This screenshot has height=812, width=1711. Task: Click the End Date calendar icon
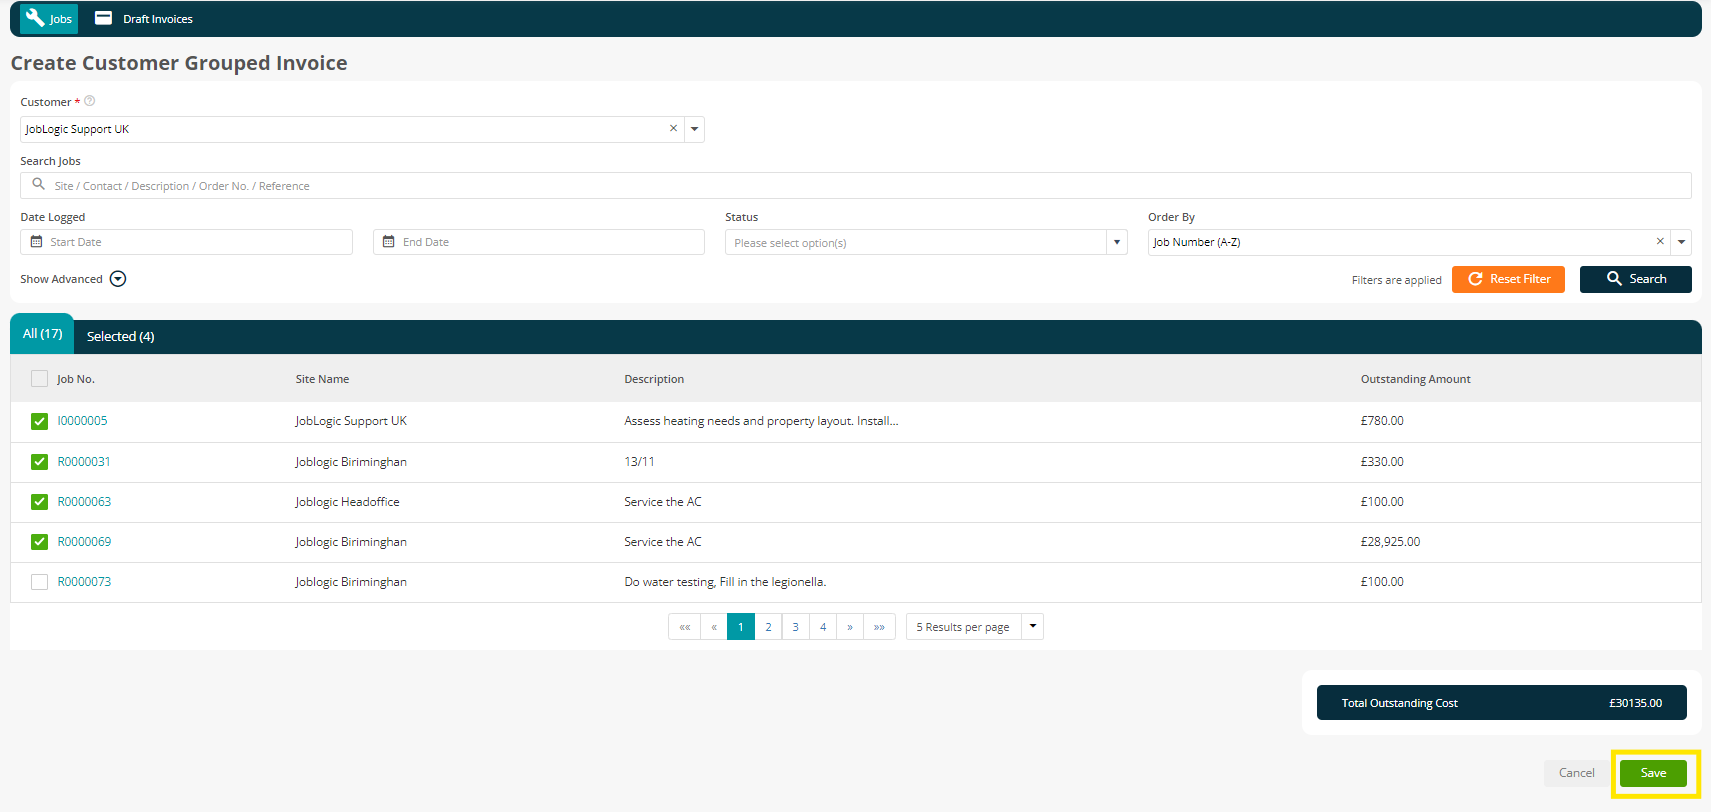pos(389,242)
